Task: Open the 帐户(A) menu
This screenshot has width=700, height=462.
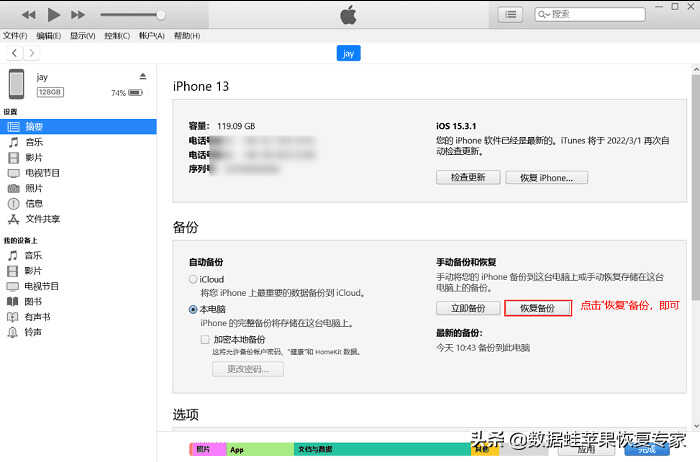Action: point(152,36)
